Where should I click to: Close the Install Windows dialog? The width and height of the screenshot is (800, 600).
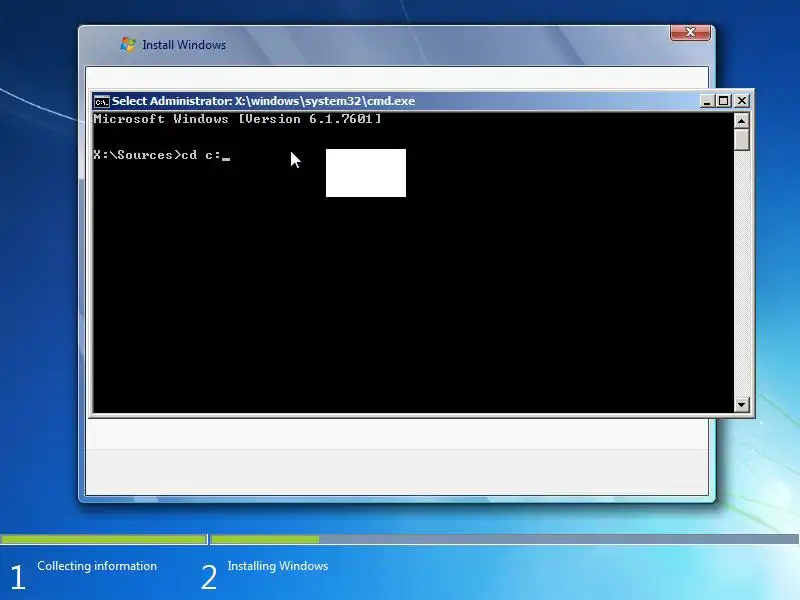tap(690, 32)
